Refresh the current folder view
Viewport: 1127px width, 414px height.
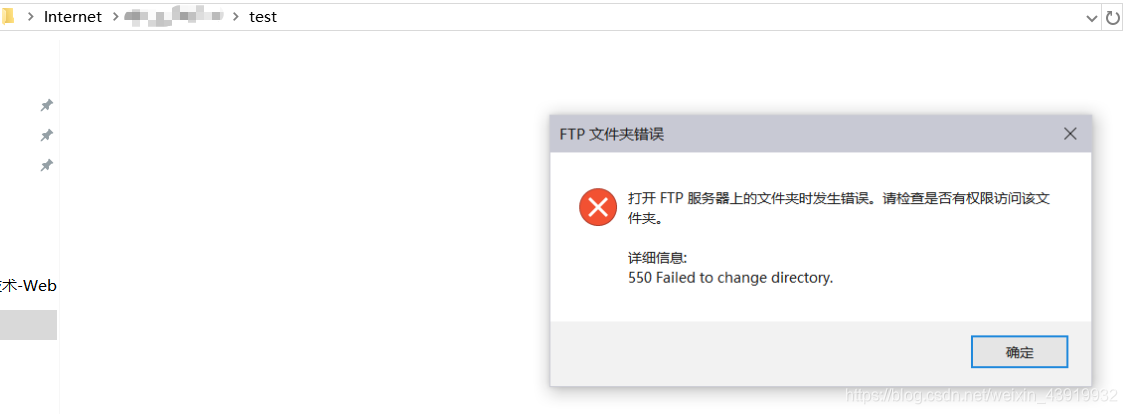point(1113,18)
